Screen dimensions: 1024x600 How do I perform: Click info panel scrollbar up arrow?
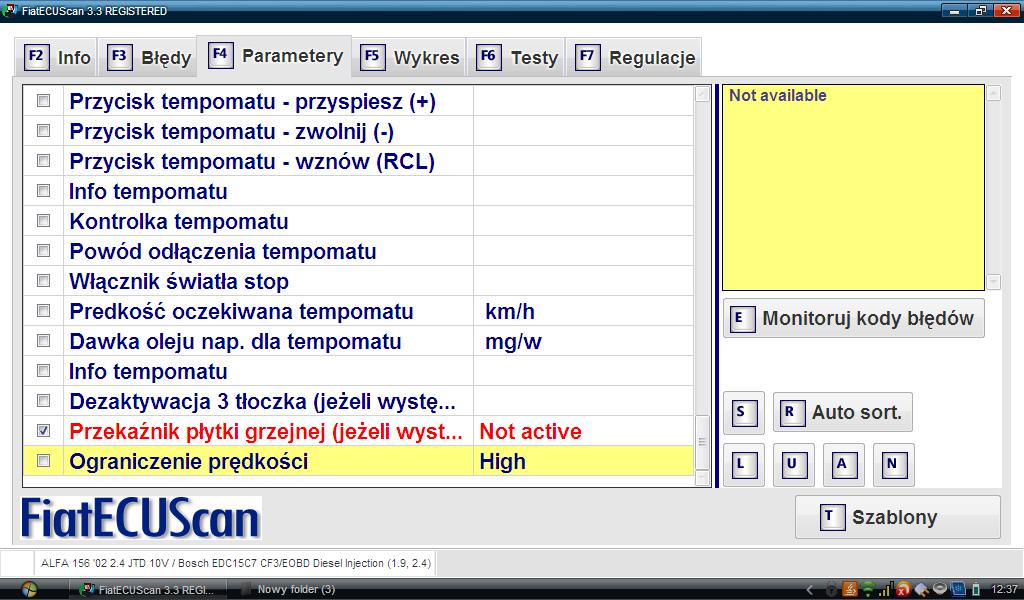[x=993, y=93]
